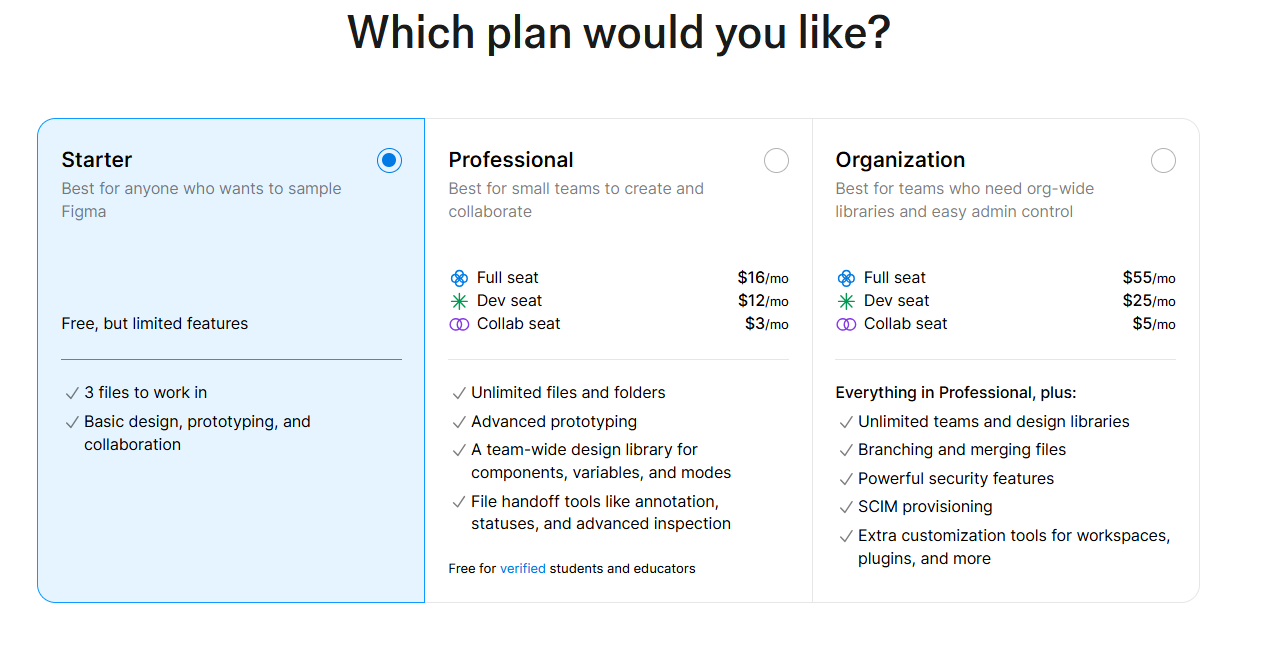Click the Organization Collab seat icon
Viewport: 1262px width, 654px height.
(x=846, y=324)
